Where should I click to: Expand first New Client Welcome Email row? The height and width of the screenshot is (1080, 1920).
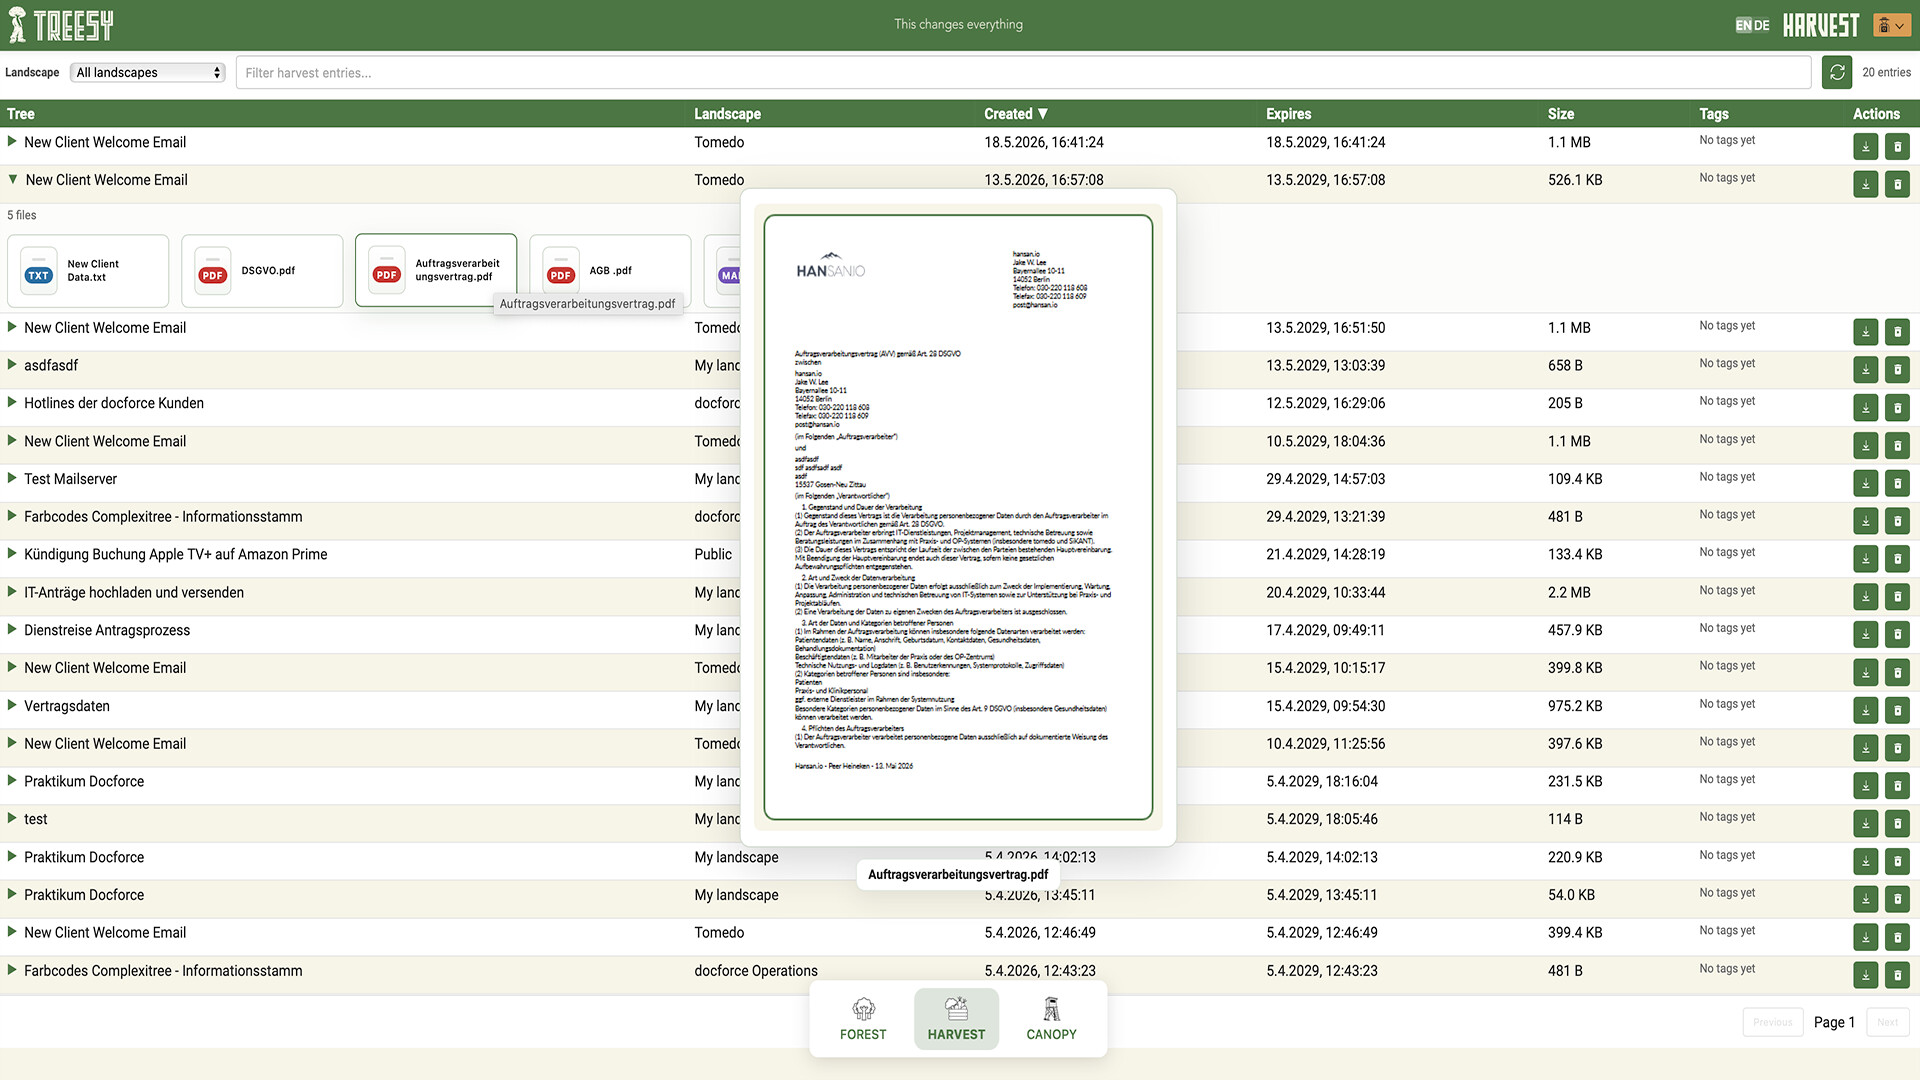click(12, 142)
